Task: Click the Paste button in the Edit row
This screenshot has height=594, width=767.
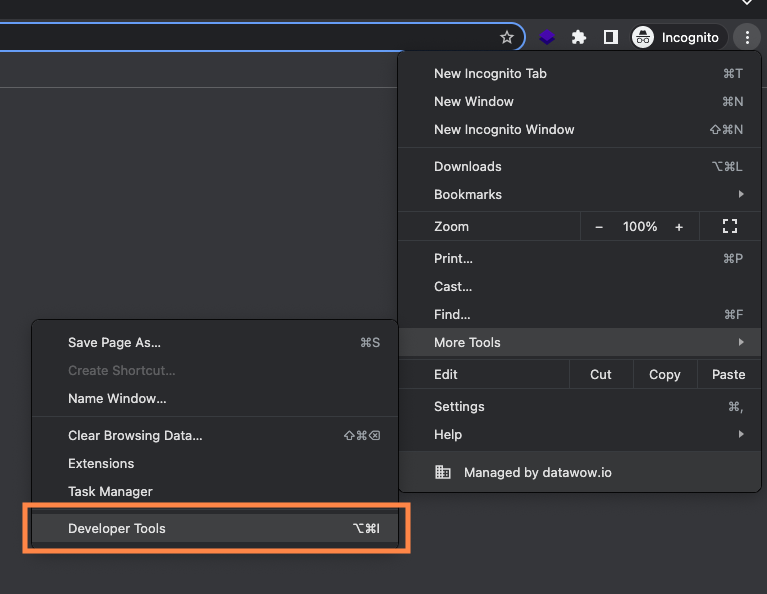Action: click(x=728, y=374)
